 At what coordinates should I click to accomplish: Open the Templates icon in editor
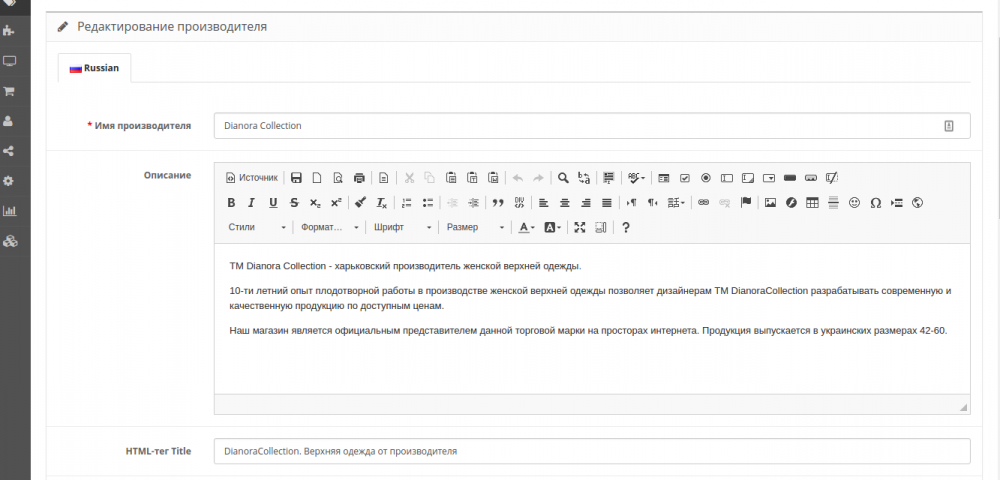[x=383, y=178]
